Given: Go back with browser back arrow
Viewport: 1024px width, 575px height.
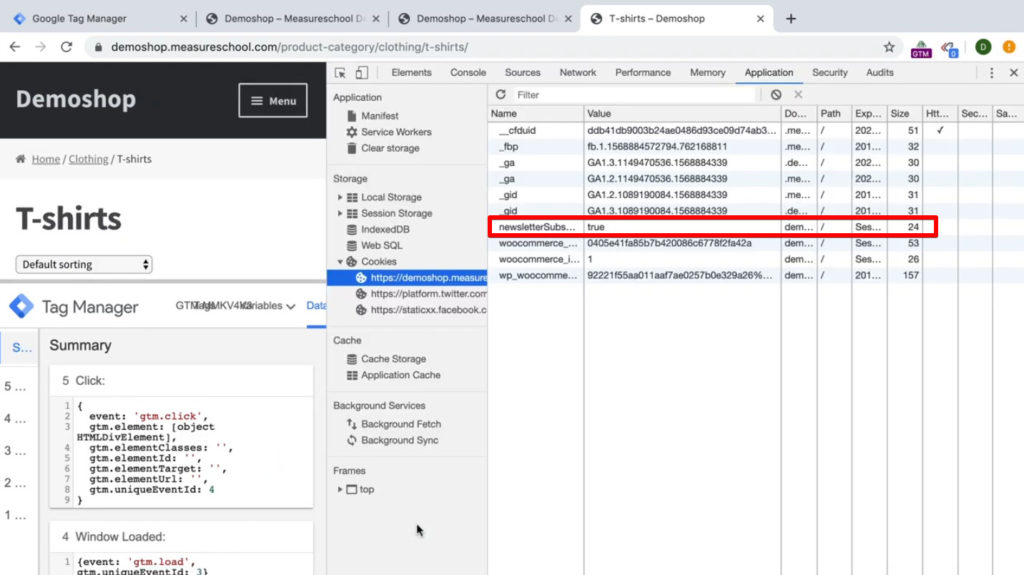Looking at the screenshot, I should 15,47.
